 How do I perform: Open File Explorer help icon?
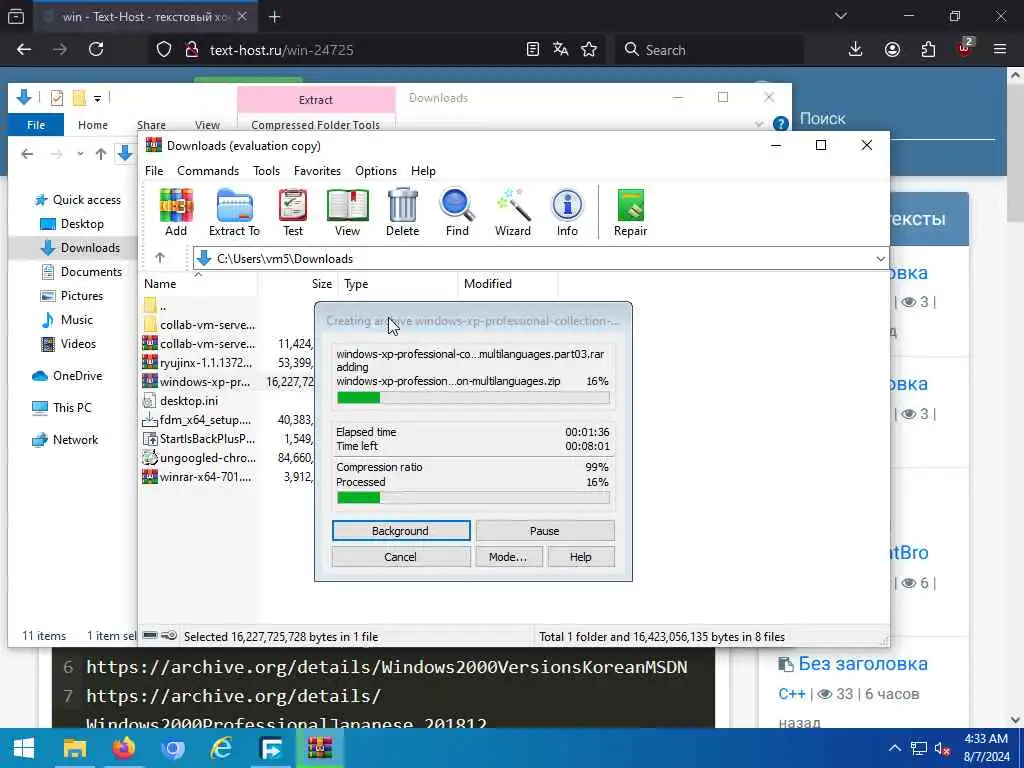click(780, 123)
